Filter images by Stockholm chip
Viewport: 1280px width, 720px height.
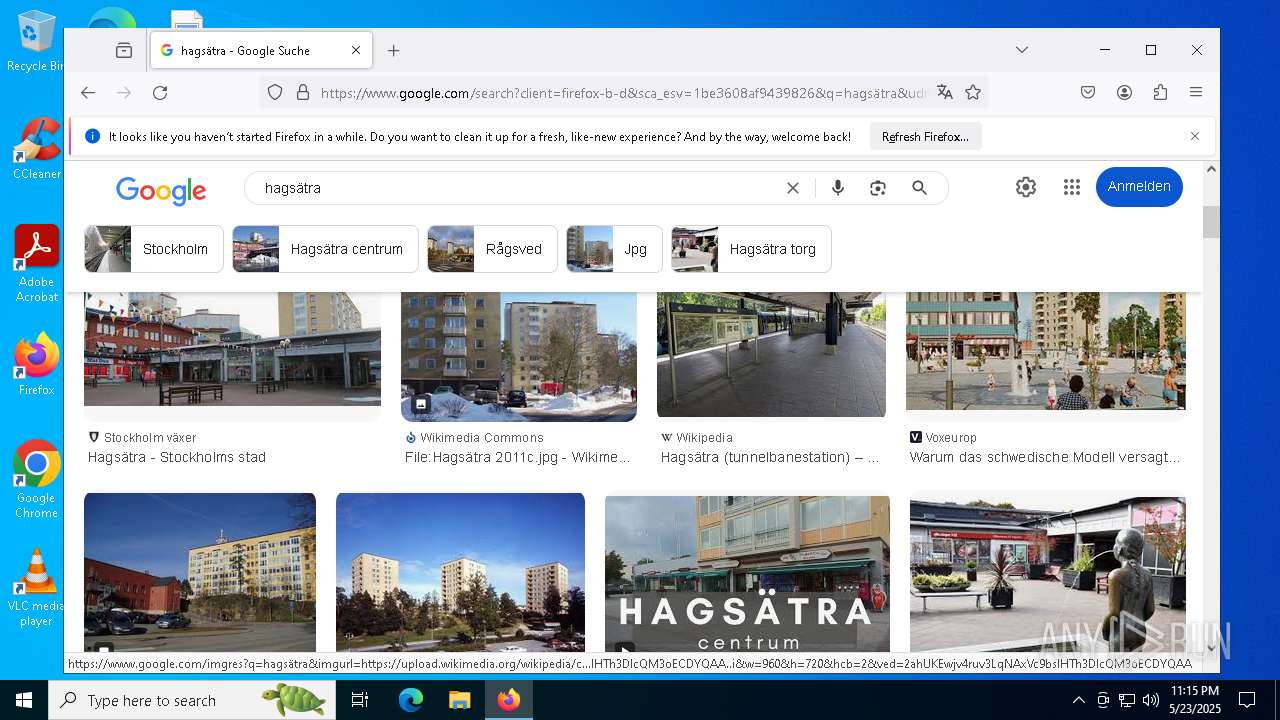coord(154,249)
